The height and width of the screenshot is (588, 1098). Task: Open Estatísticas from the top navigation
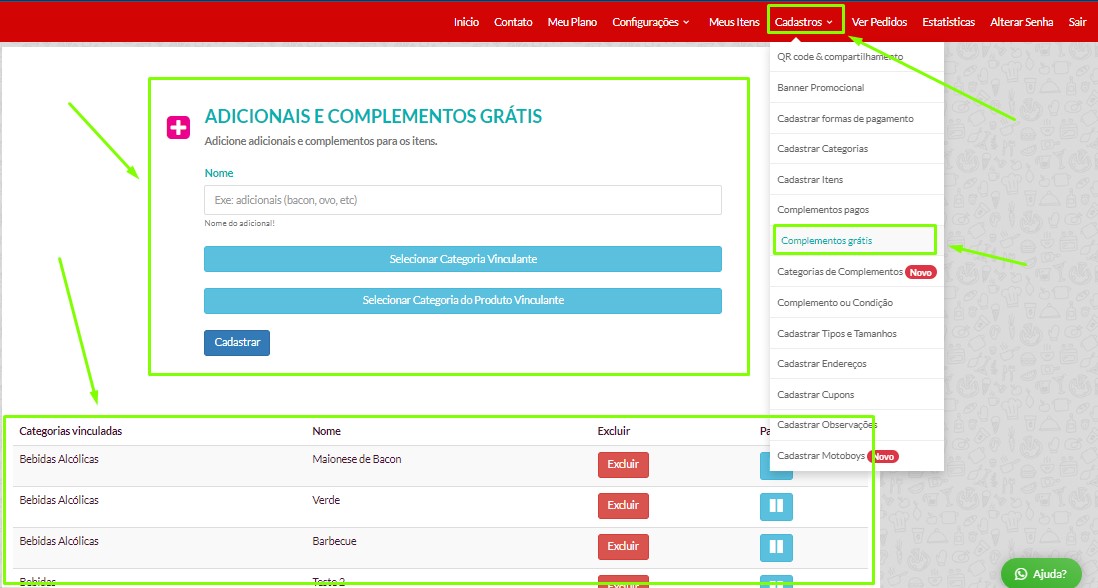coord(948,22)
